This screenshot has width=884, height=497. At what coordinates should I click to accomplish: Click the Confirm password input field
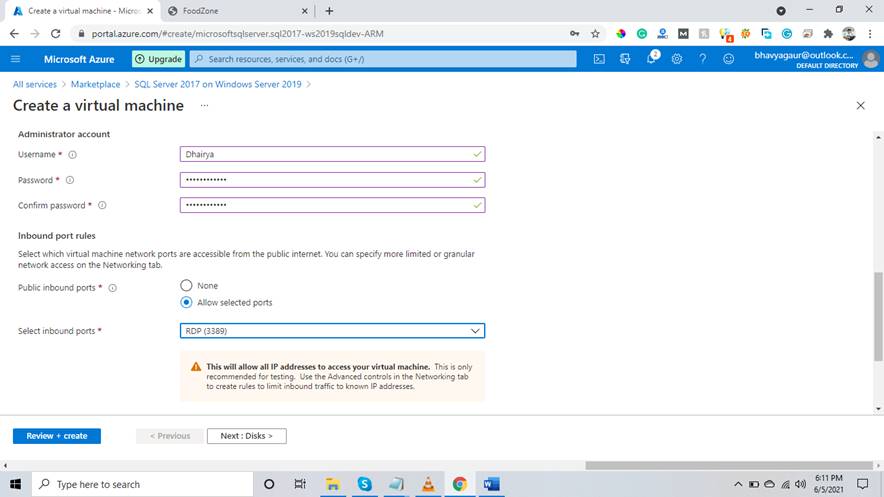coord(332,205)
